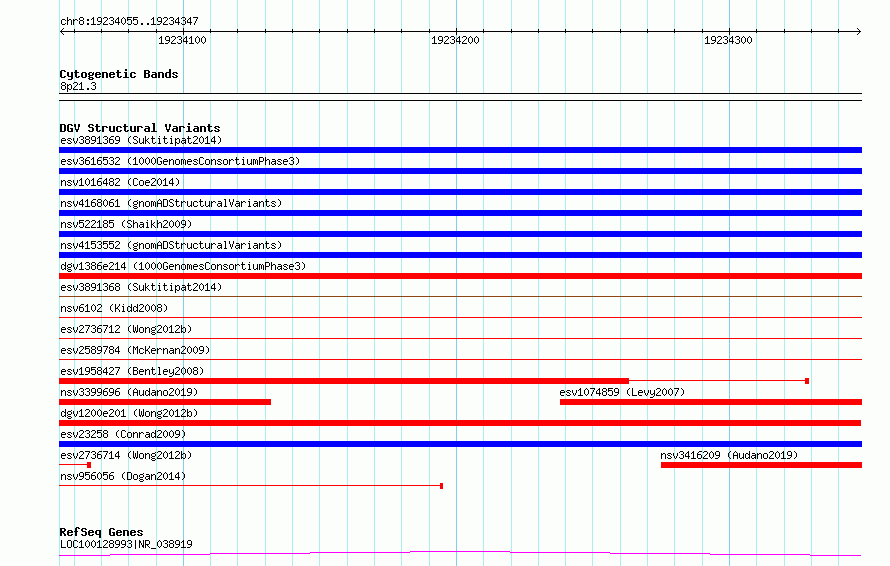The image size is (890, 566).
Task: Open the nsv6102 (Kidd2008) variant
Action: coord(114,308)
